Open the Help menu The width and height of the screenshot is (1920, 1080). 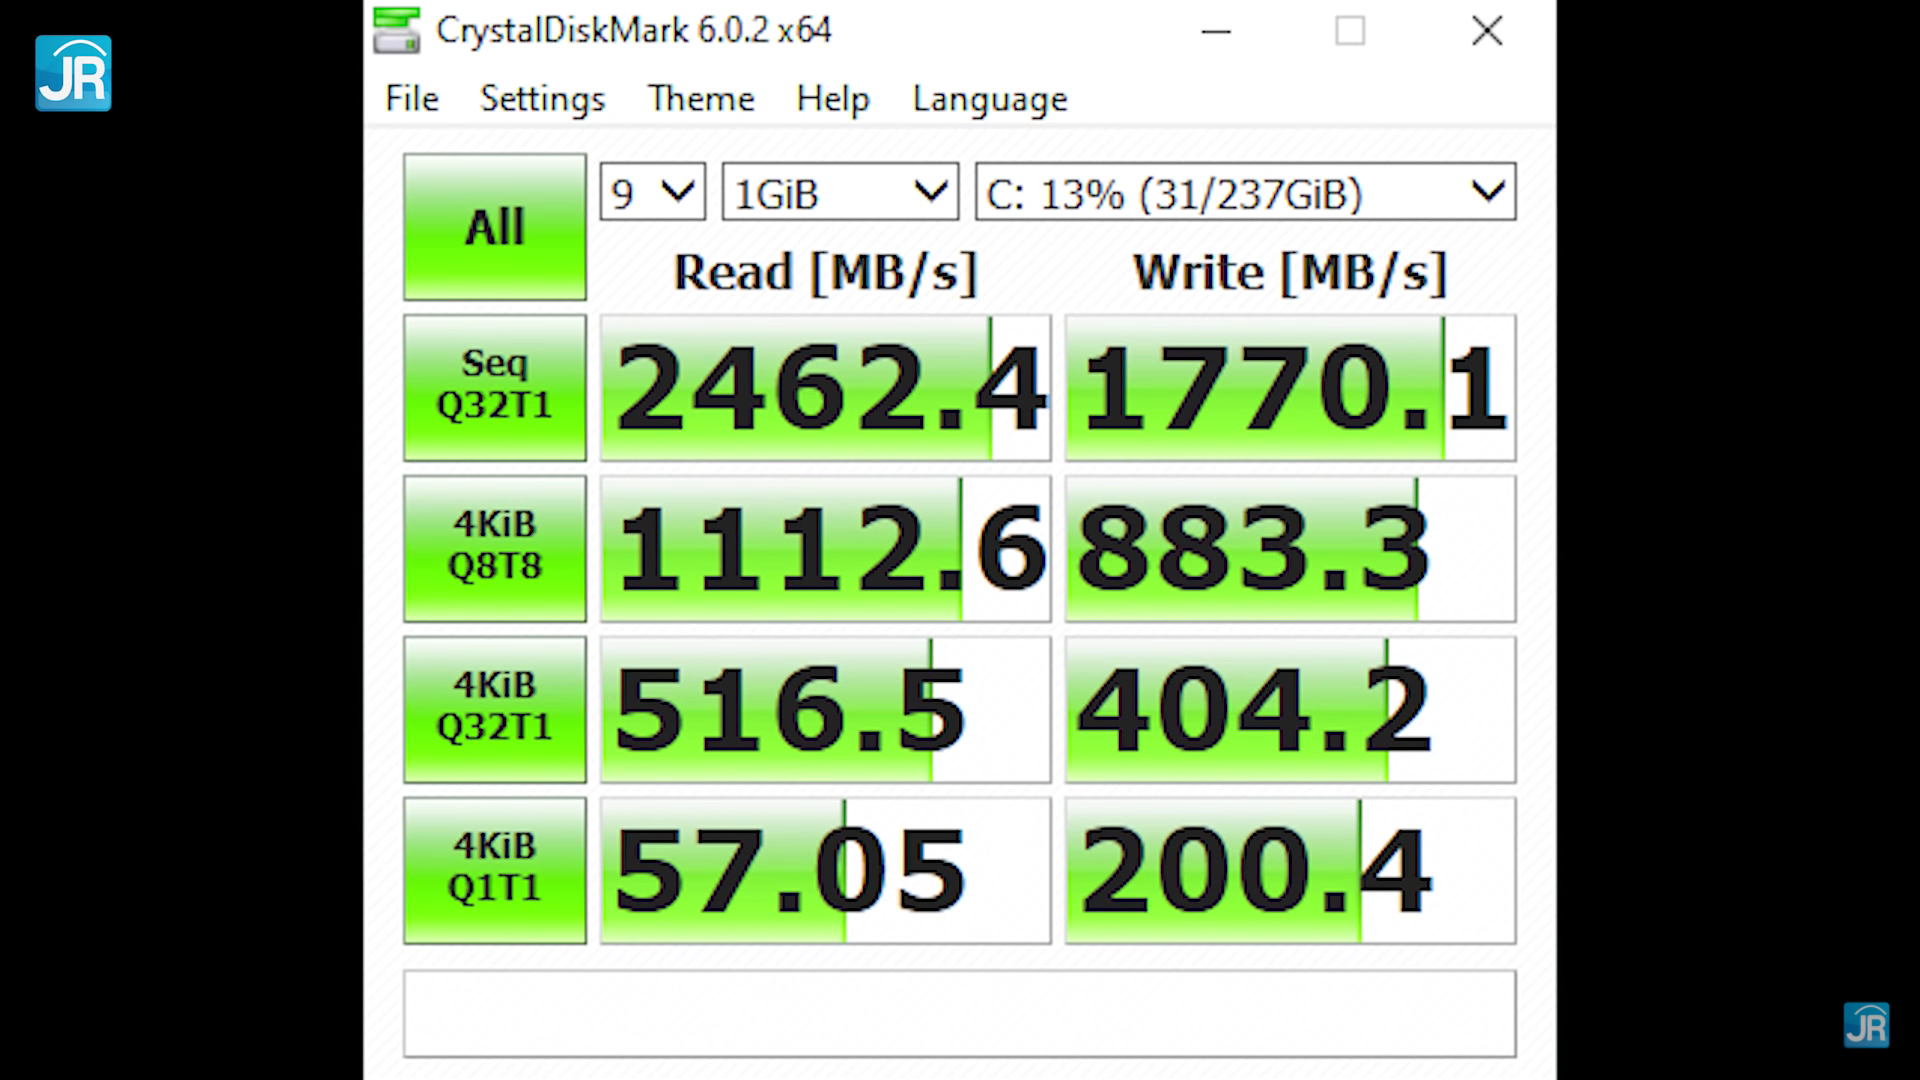point(832,98)
